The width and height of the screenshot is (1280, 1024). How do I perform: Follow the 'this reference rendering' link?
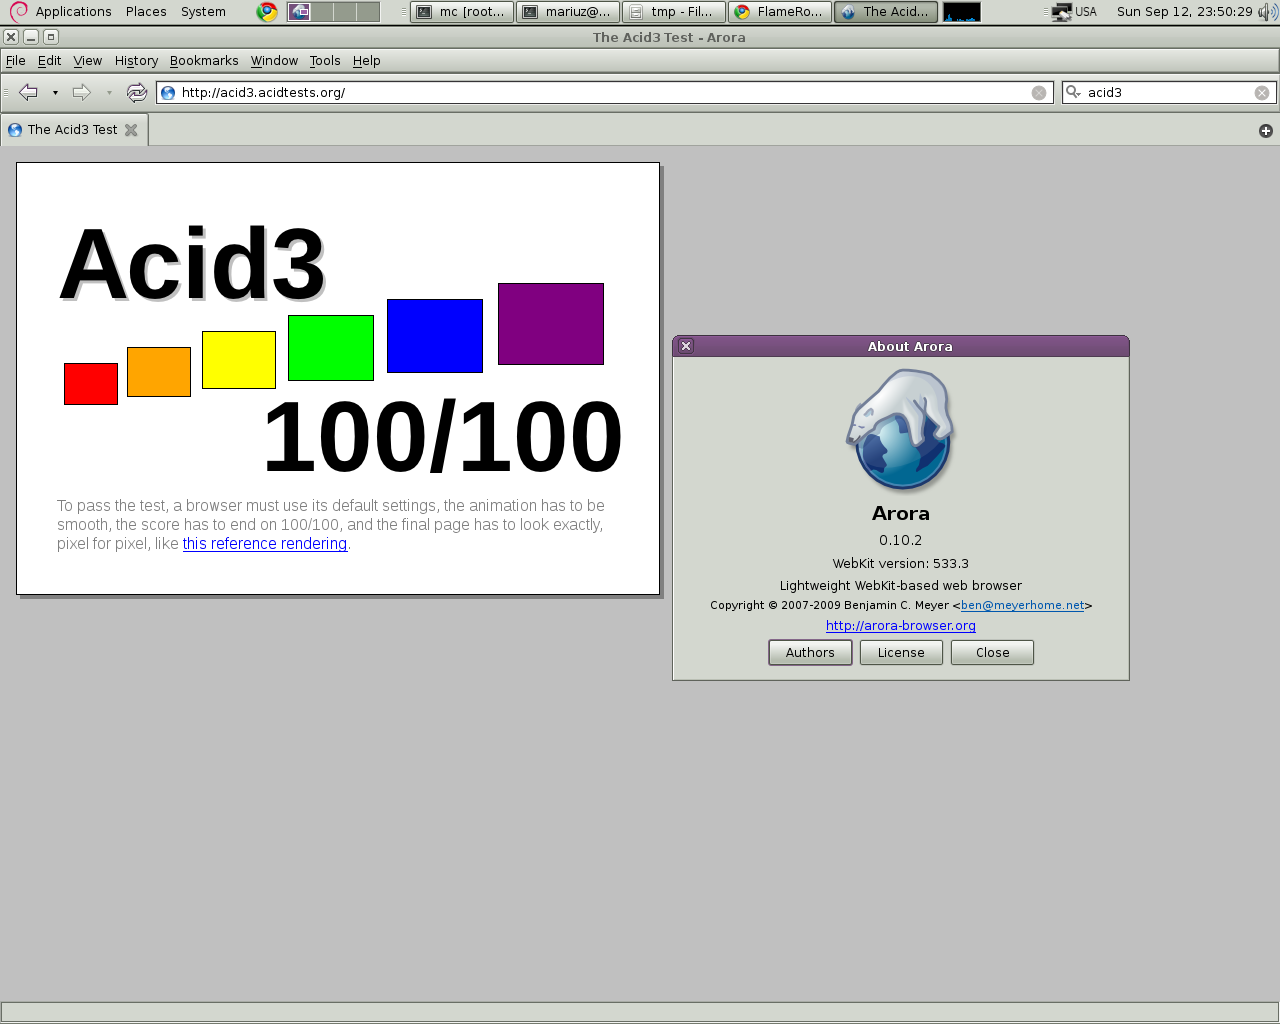tap(265, 544)
